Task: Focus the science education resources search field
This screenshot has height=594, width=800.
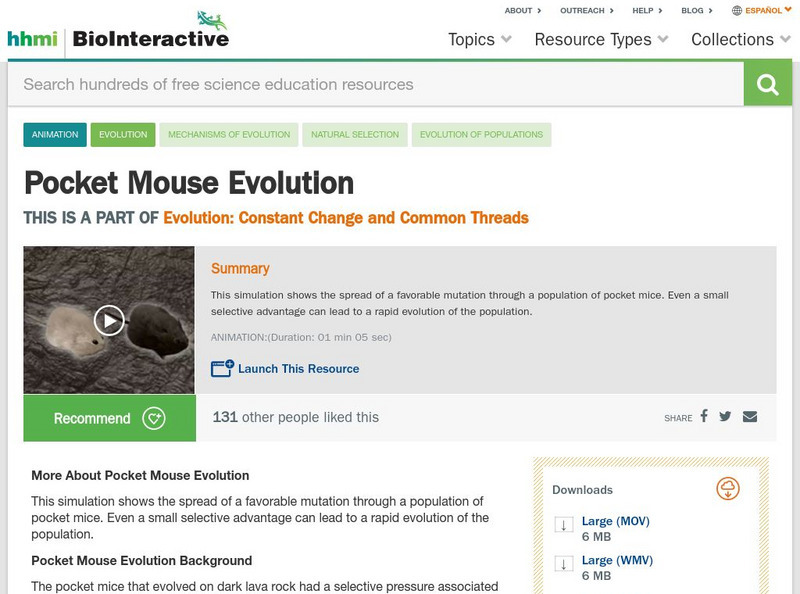Action: [375, 84]
